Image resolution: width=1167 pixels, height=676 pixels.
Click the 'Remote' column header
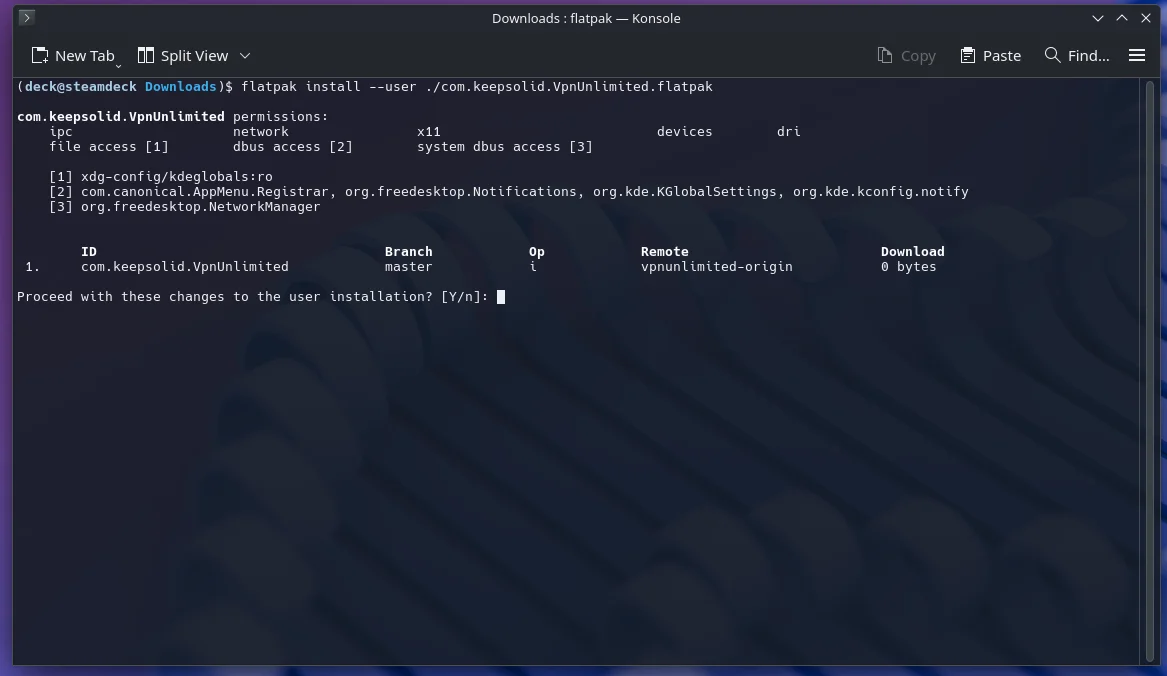[x=665, y=252]
